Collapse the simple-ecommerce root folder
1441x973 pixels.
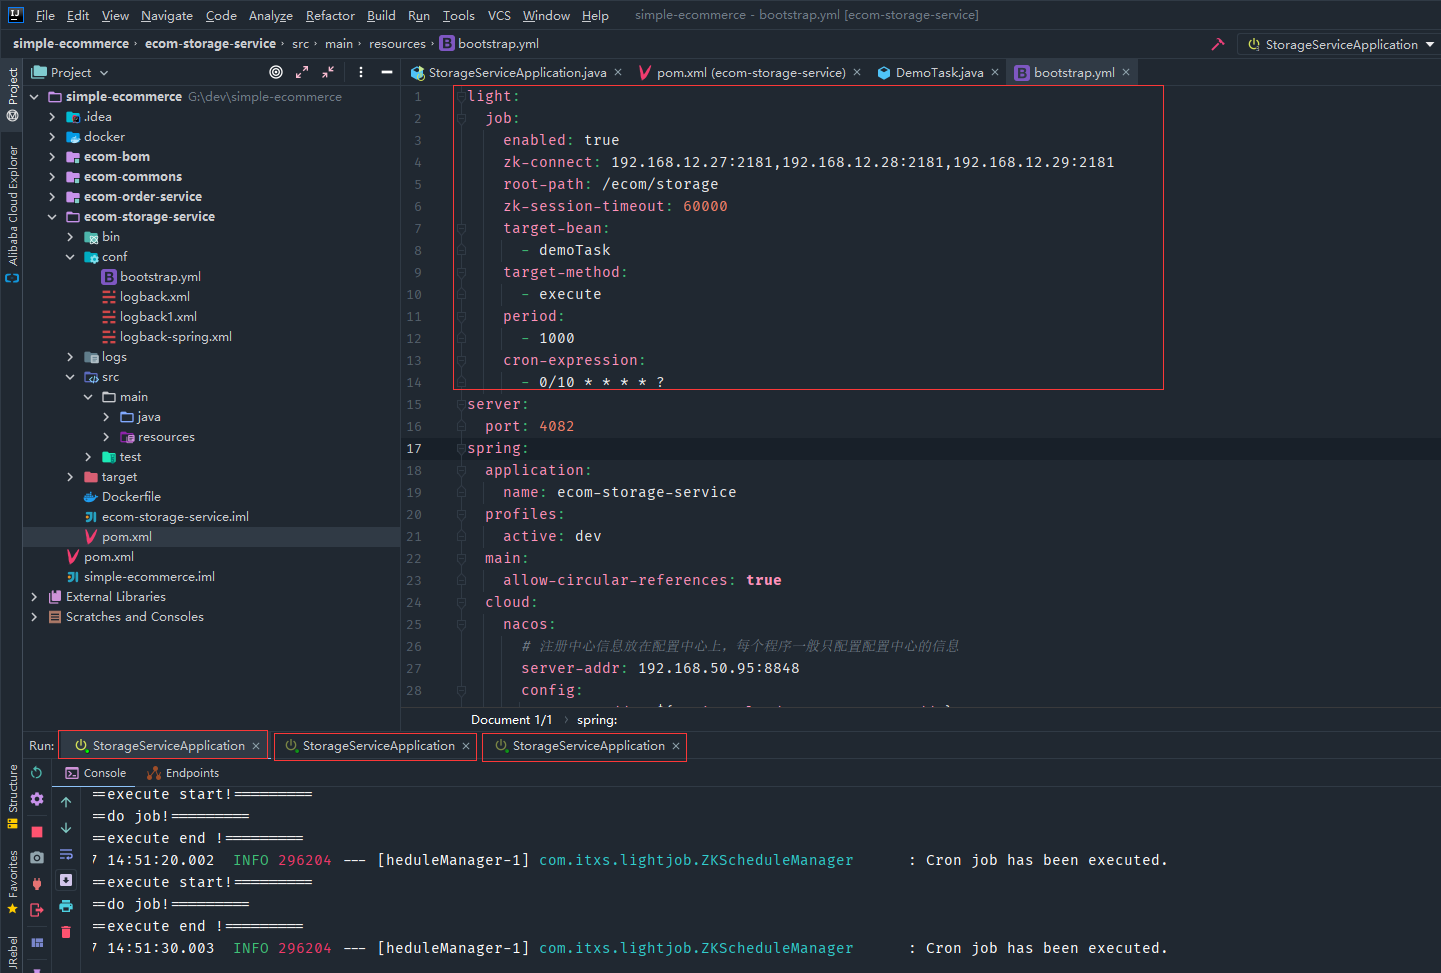34,97
